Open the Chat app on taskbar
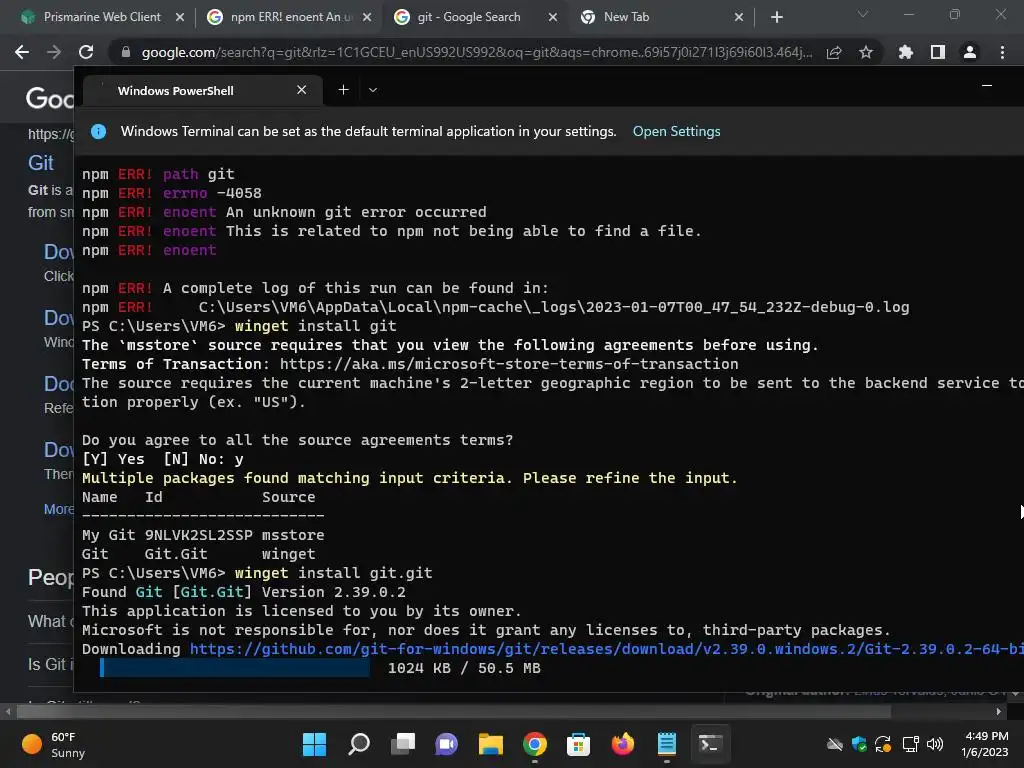Viewport: 1024px width, 768px height. (x=447, y=744)
